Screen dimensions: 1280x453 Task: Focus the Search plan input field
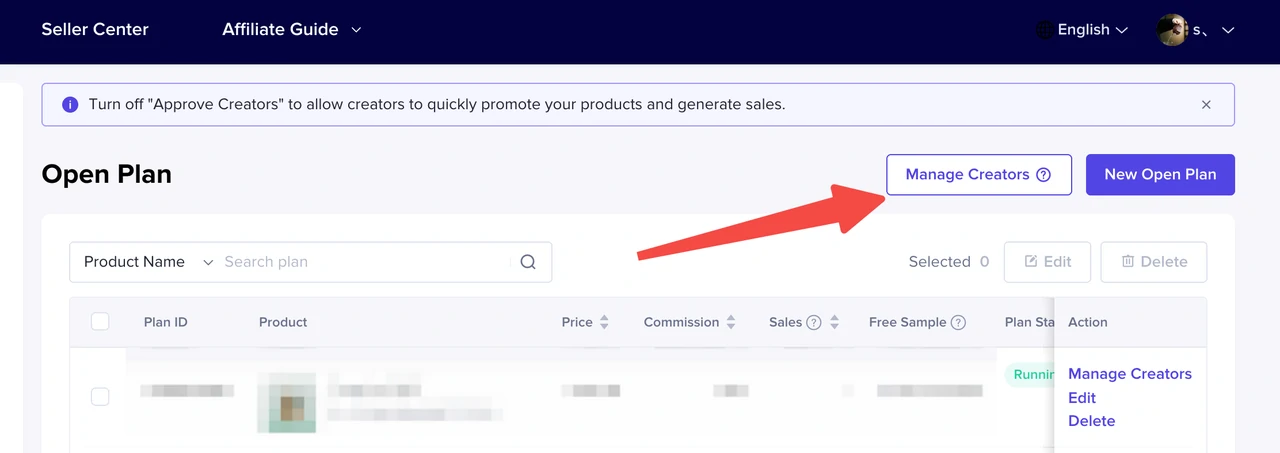coord(360,262)
